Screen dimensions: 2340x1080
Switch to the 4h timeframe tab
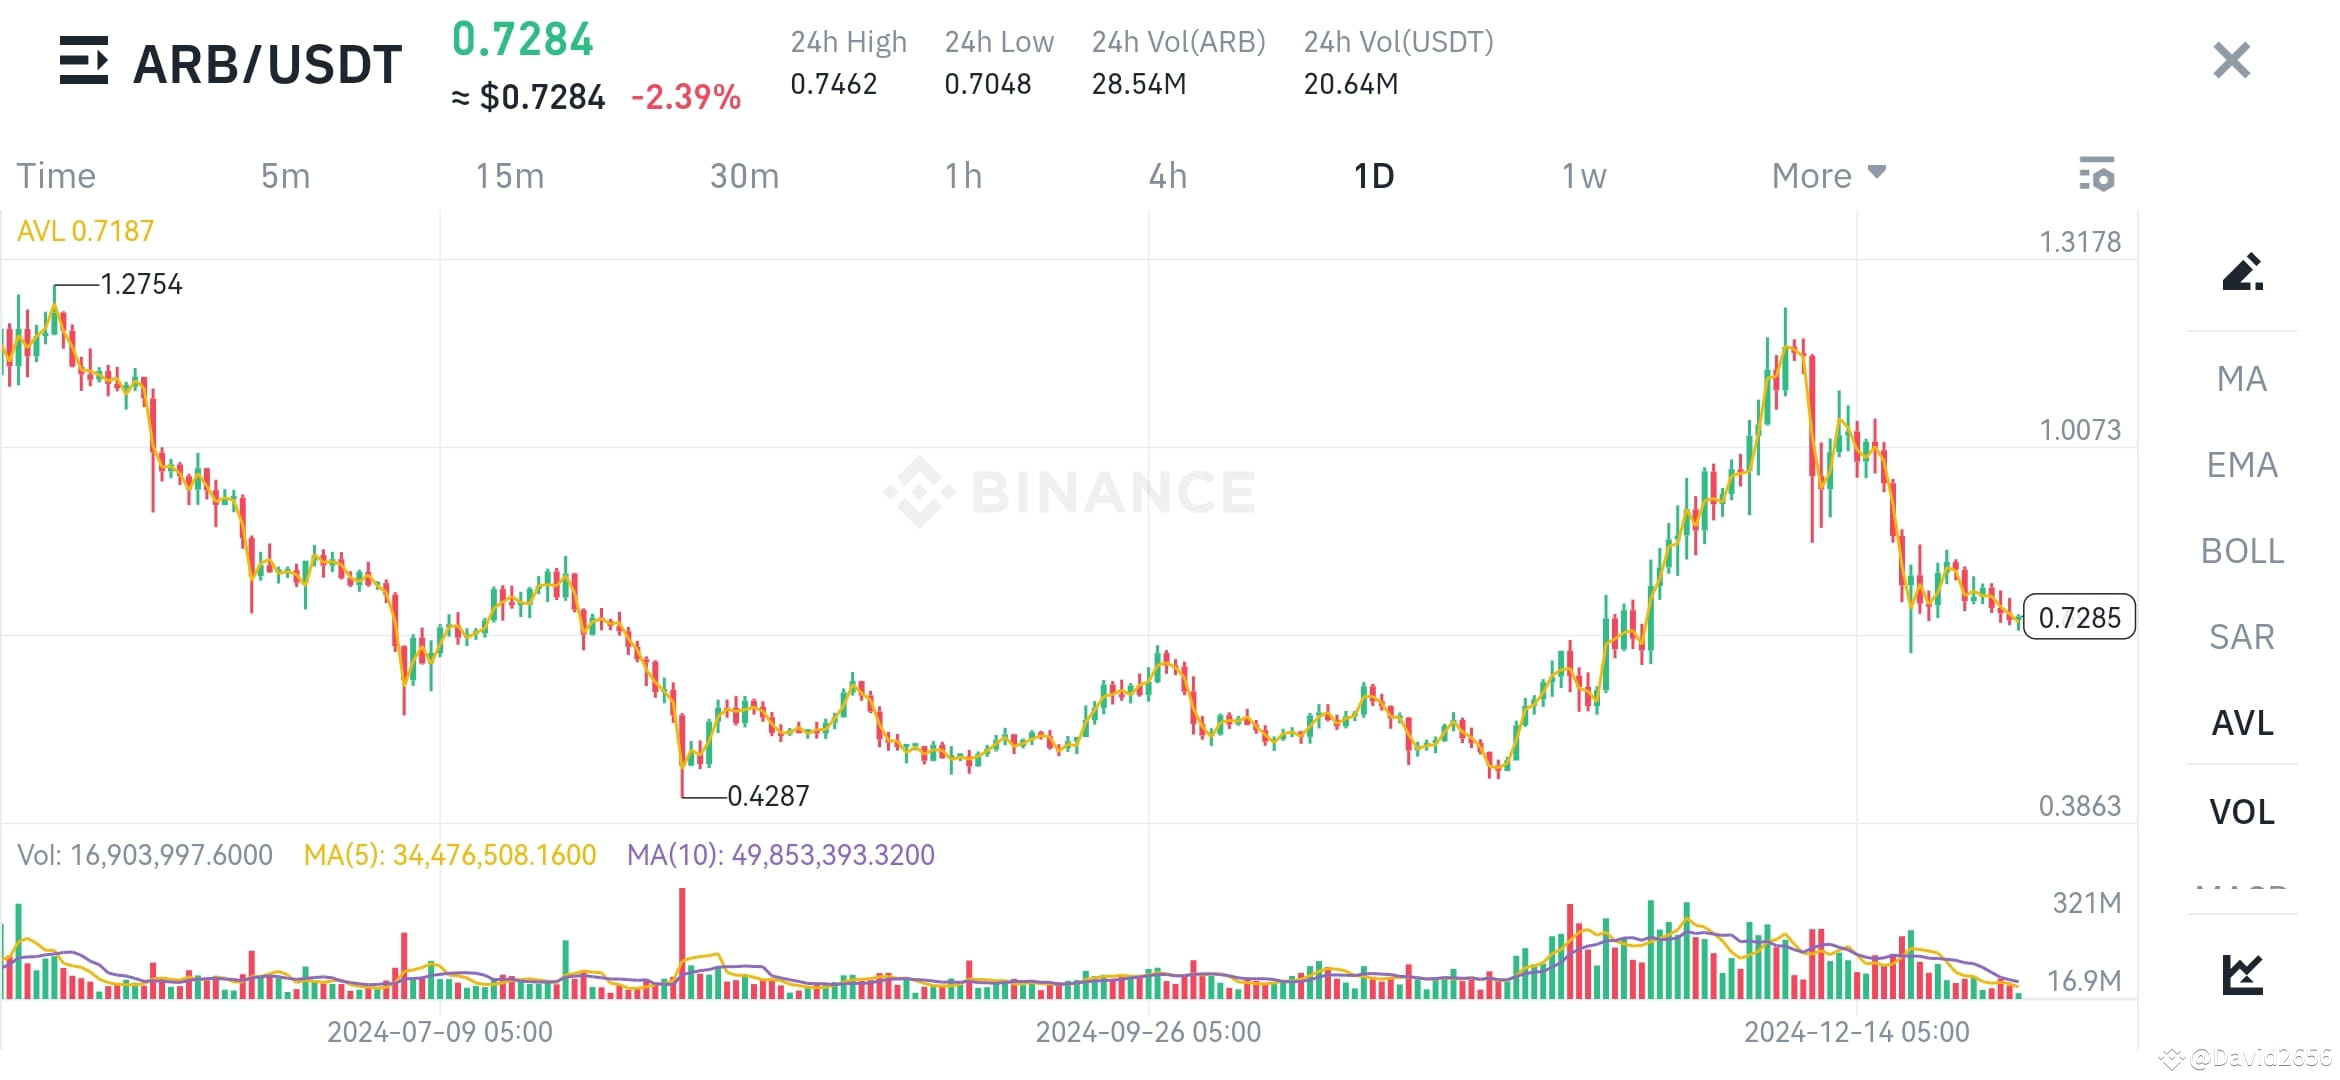[1166, 174]
